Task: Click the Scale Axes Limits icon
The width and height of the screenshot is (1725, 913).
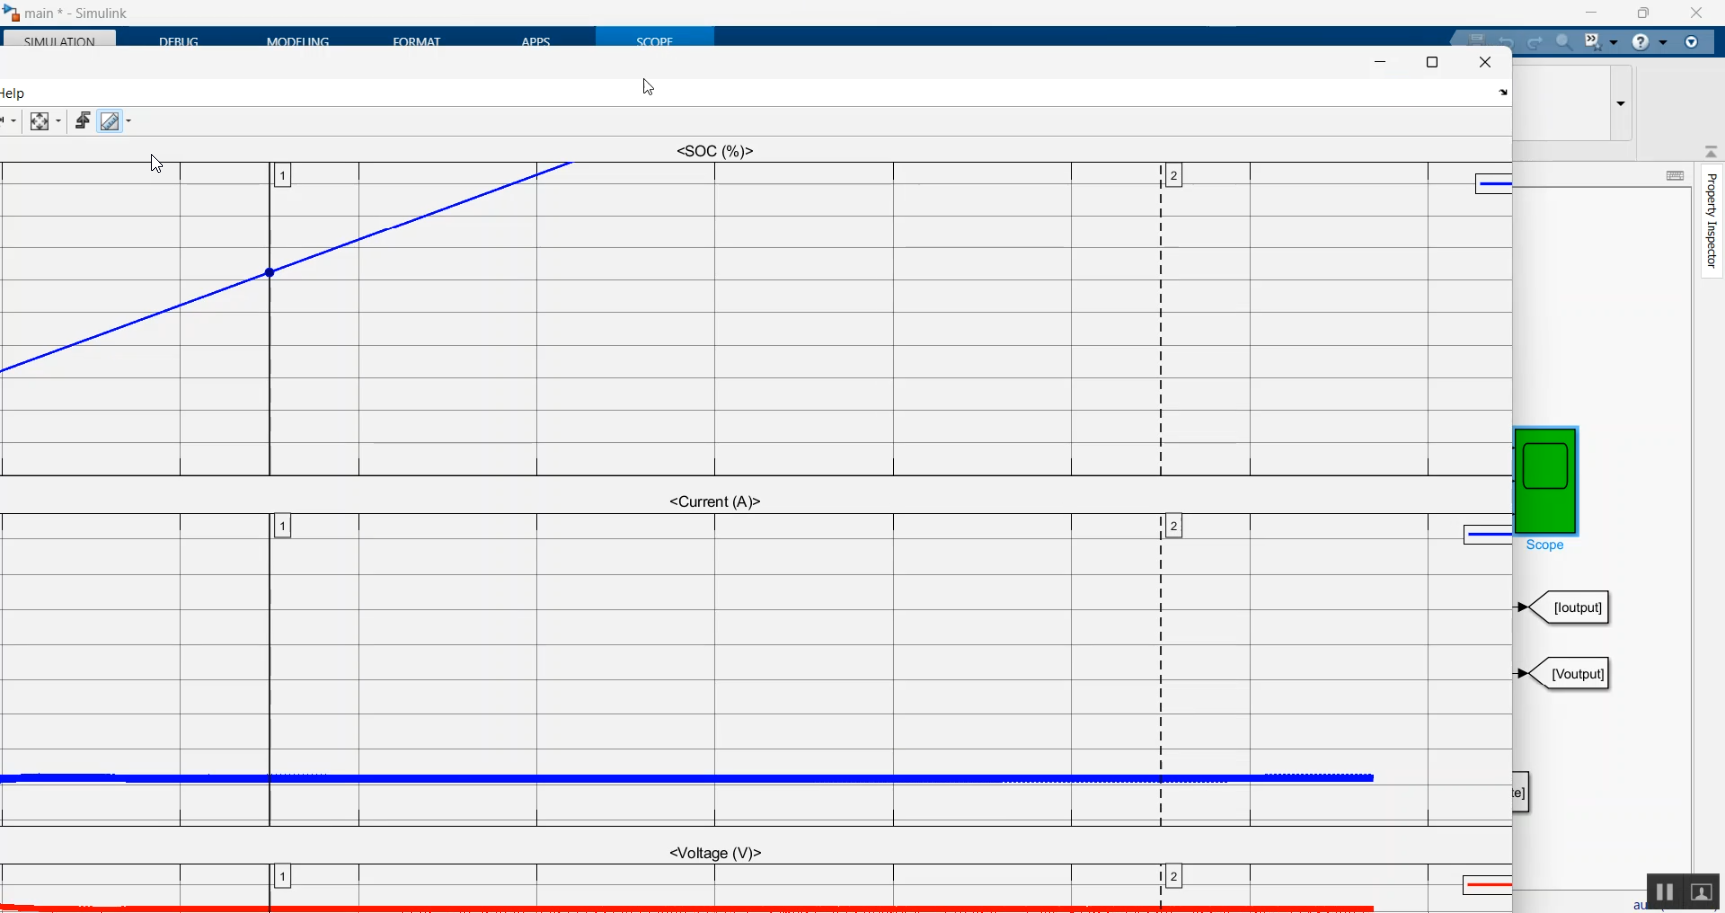Action: coord(39,121)
